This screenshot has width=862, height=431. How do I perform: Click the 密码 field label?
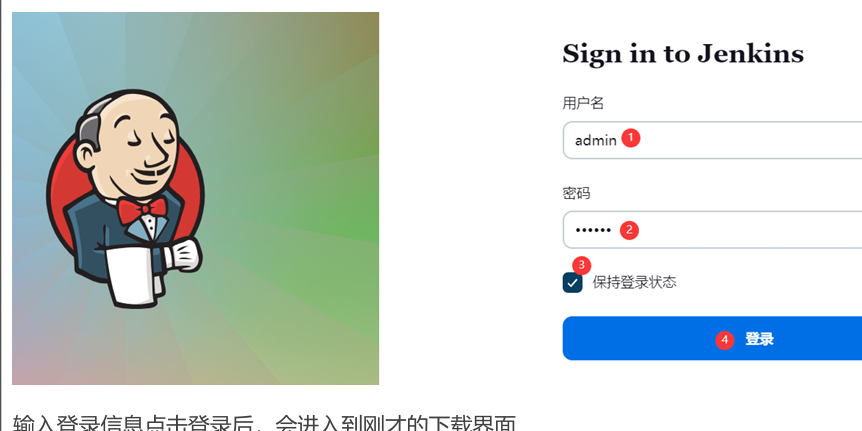coord(576,193)
